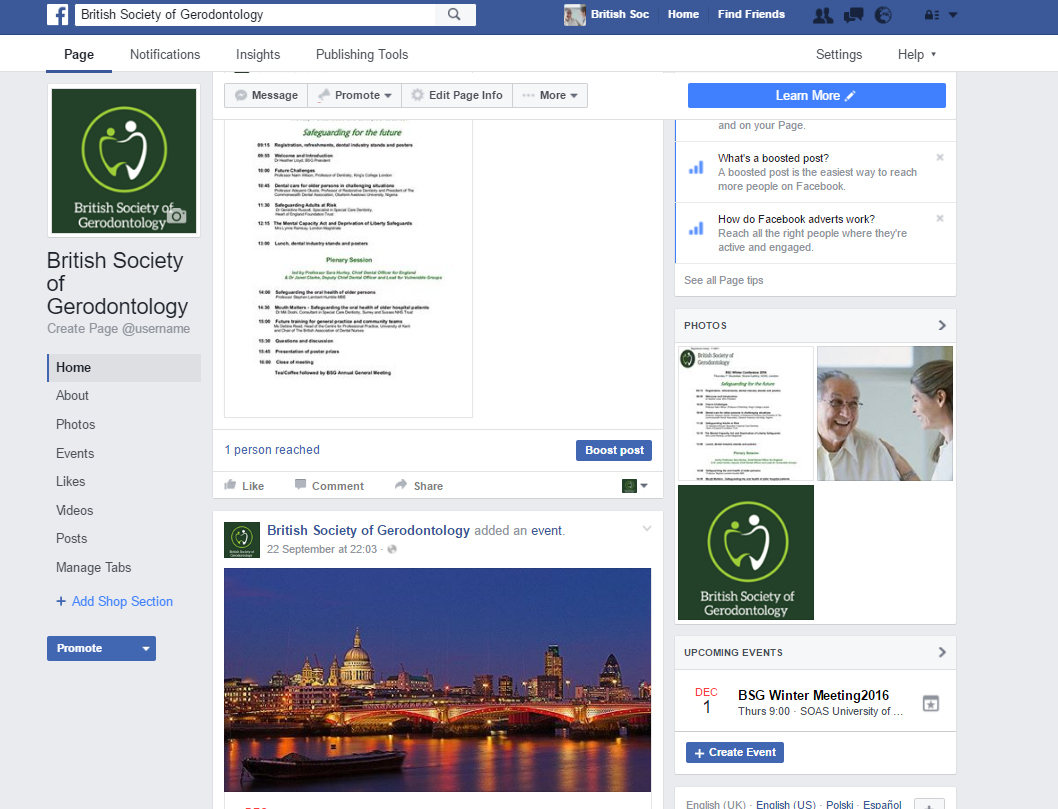Dismiss the 'What's a boosted post?' tip
Viewport: 1058px width, 809px height.
[940, 157]
